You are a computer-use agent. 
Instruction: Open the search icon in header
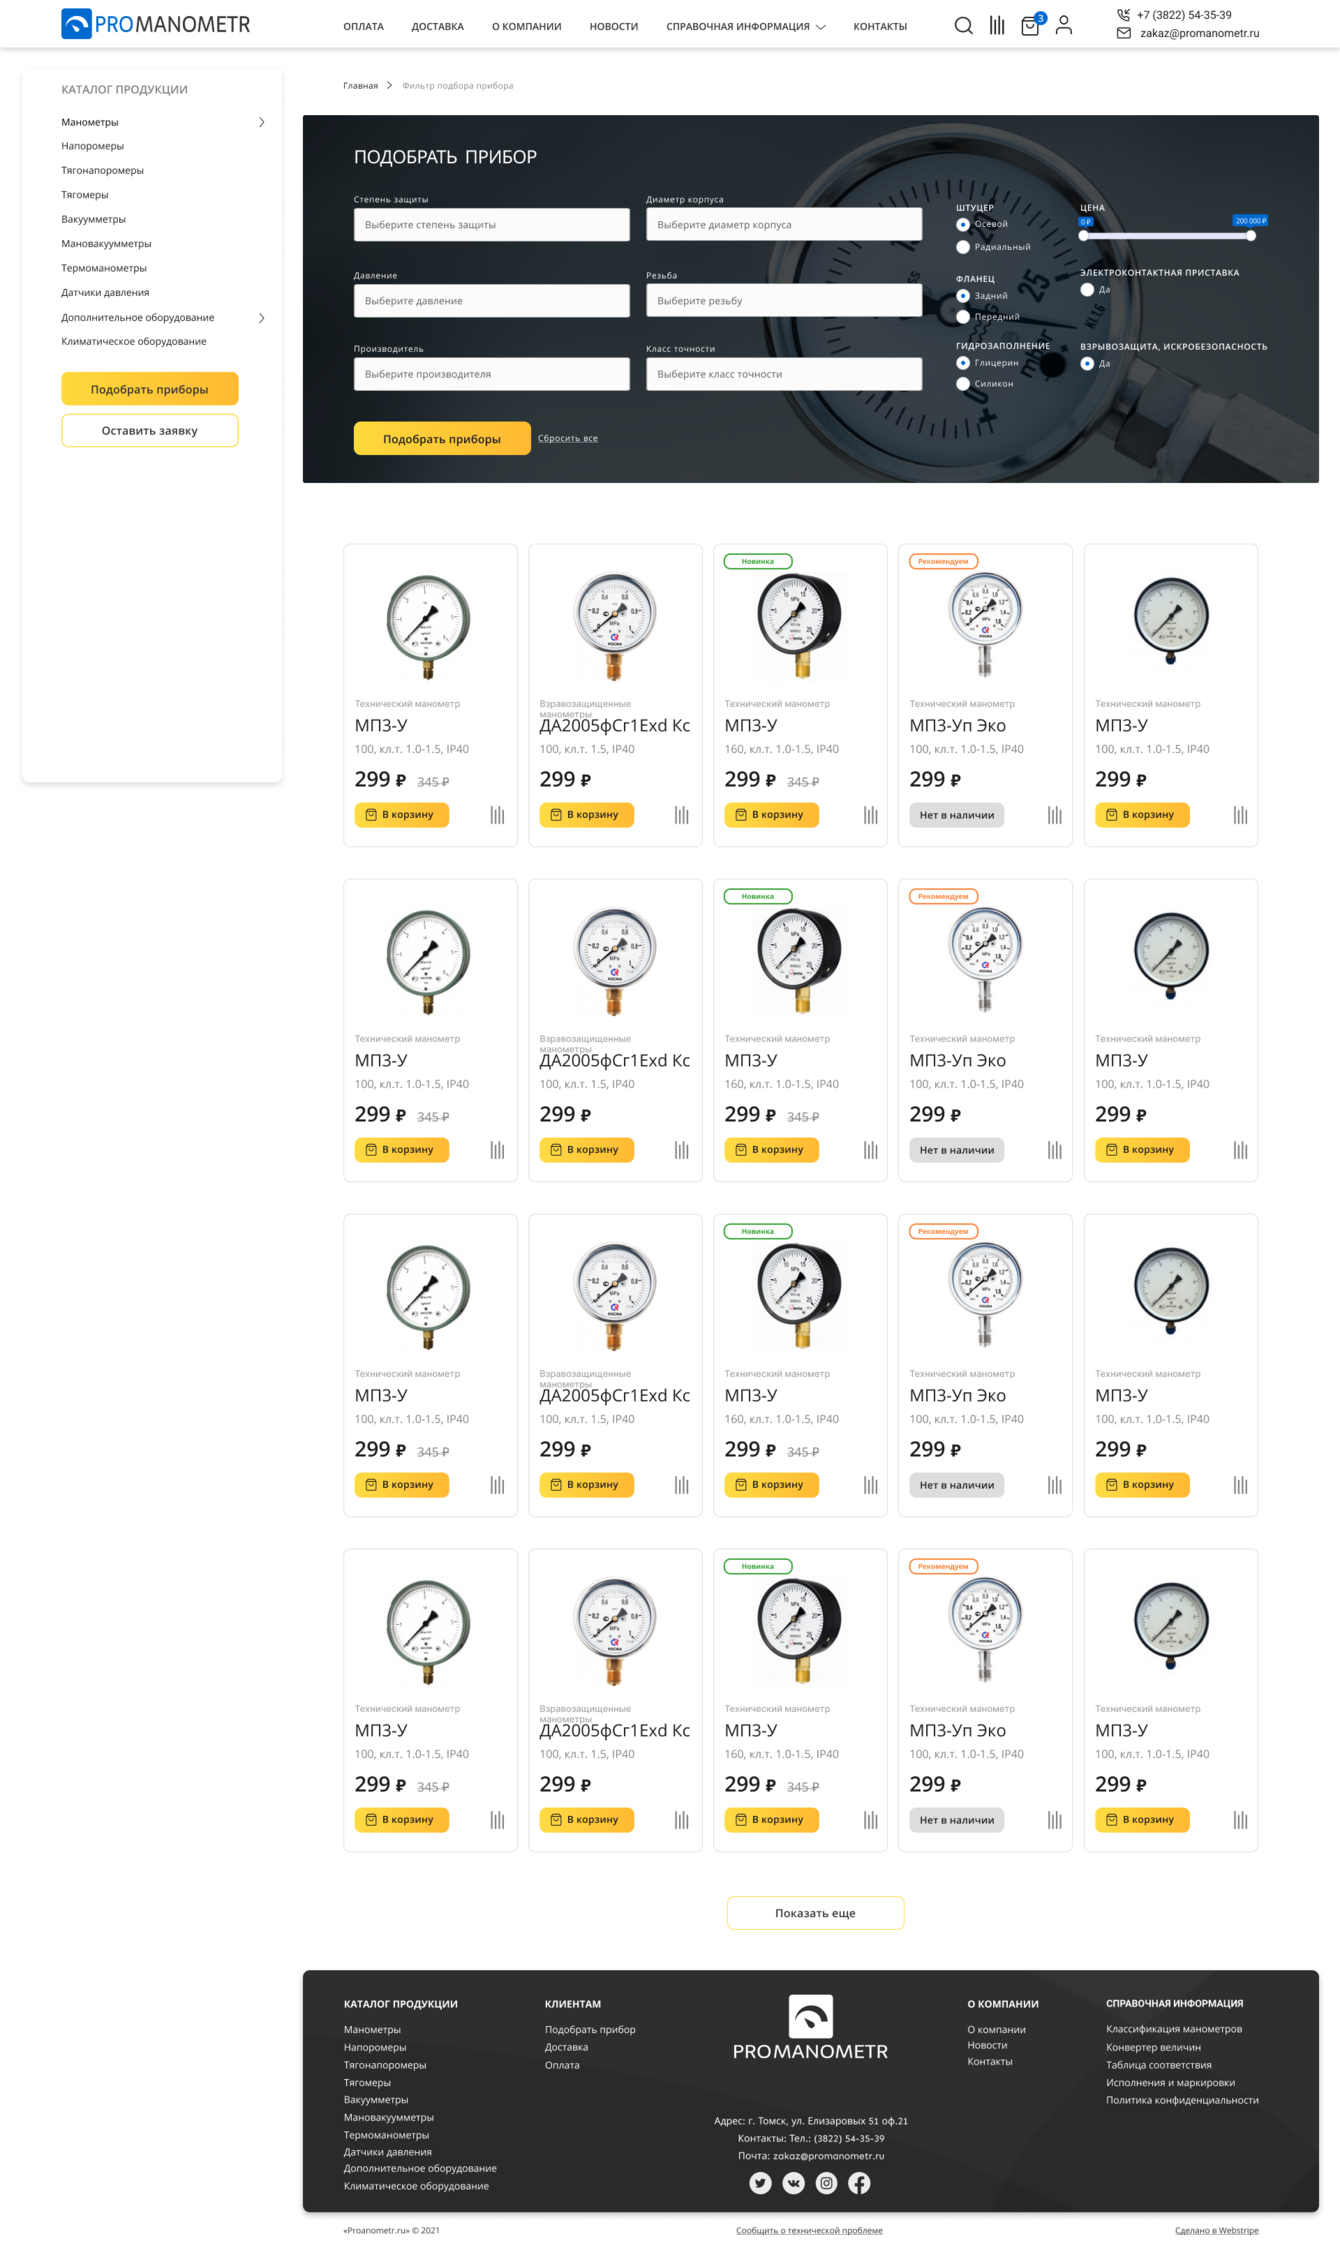pyautogui.click(x=963, y=25)
